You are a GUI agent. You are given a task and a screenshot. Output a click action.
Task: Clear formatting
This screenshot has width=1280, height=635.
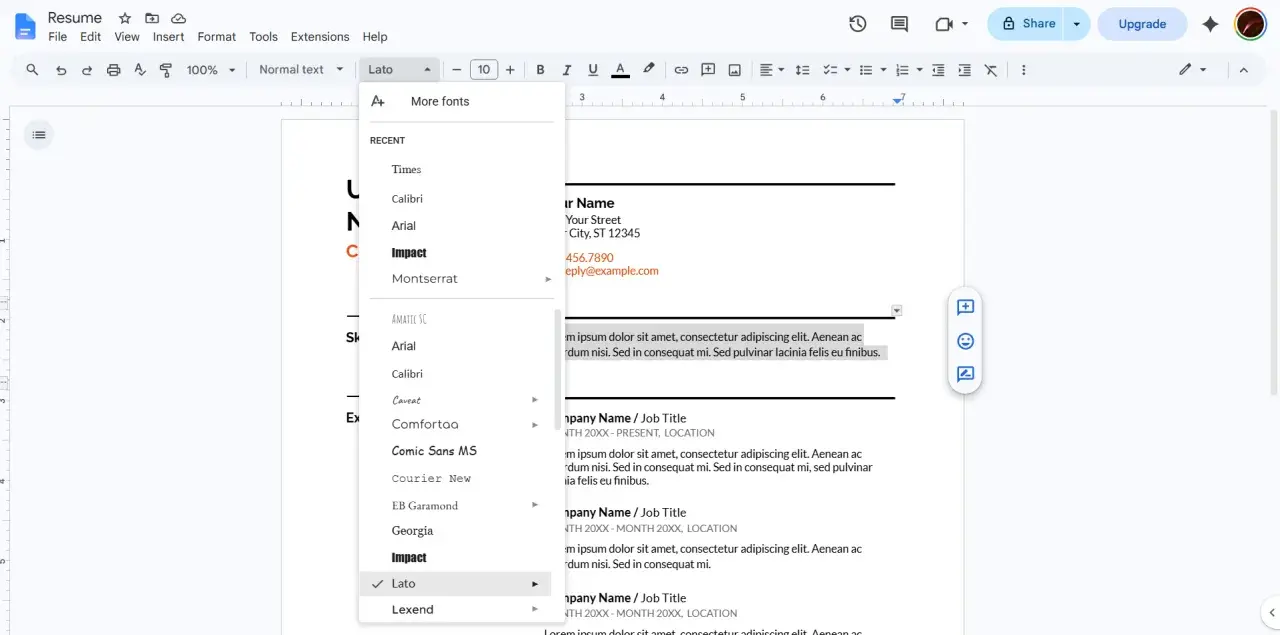(x=991, y=70)
